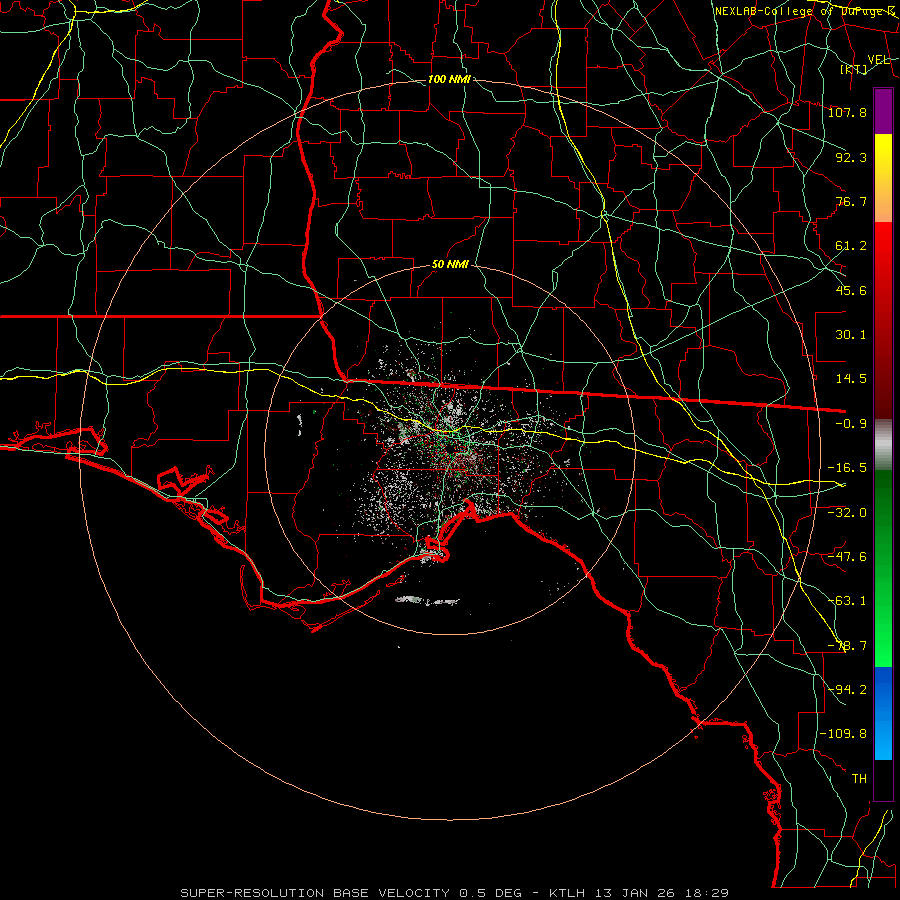Pick the yellow-orange segment of the color bar

pos(883,178)
